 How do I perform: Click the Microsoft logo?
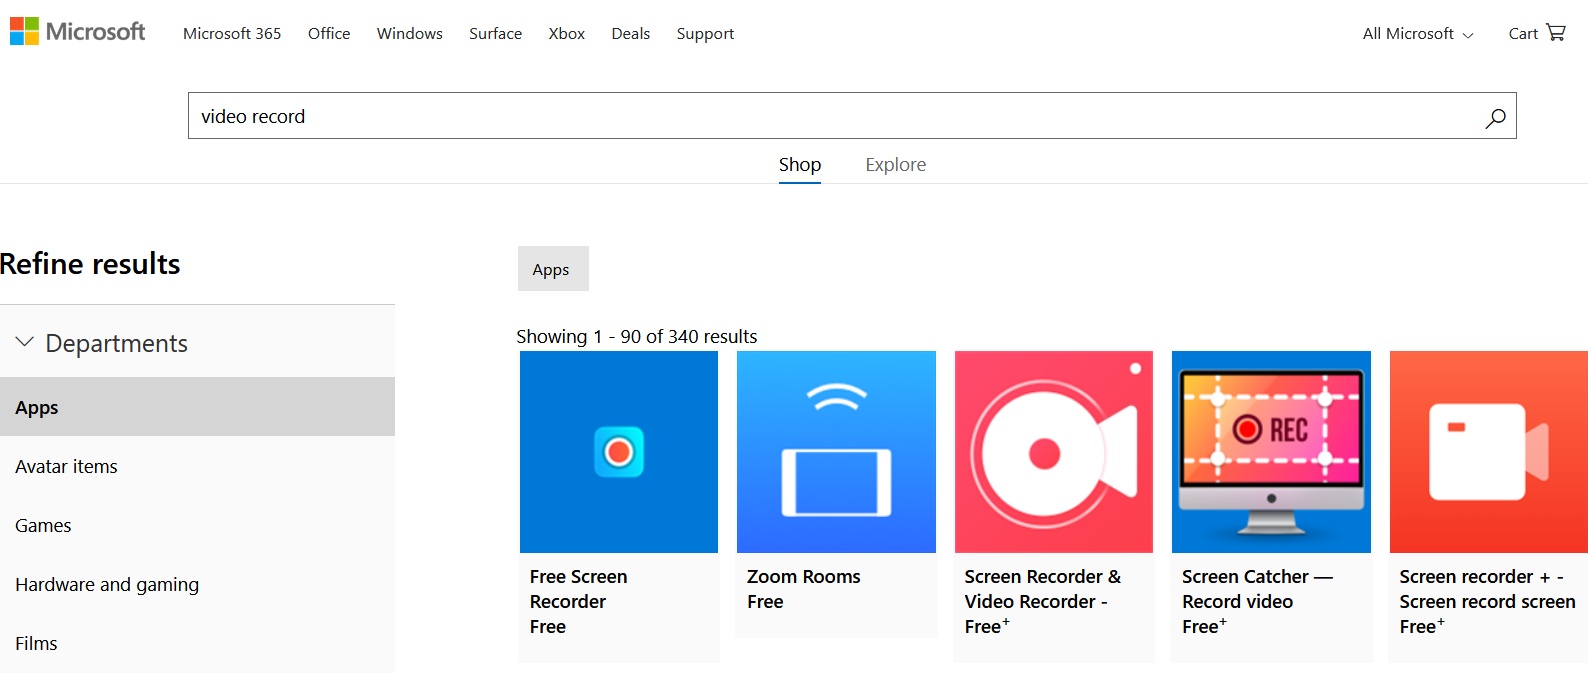[78, 32]
